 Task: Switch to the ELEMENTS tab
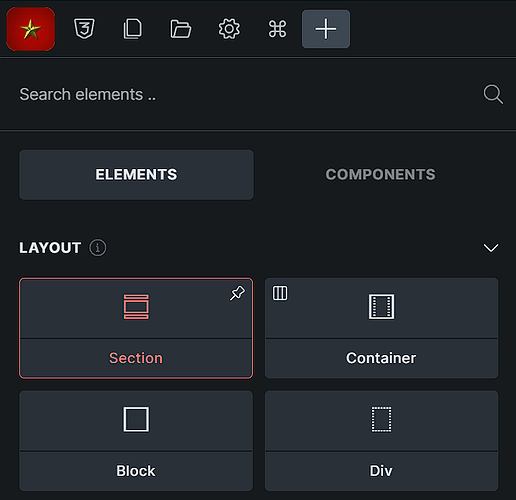coord(136,175)
